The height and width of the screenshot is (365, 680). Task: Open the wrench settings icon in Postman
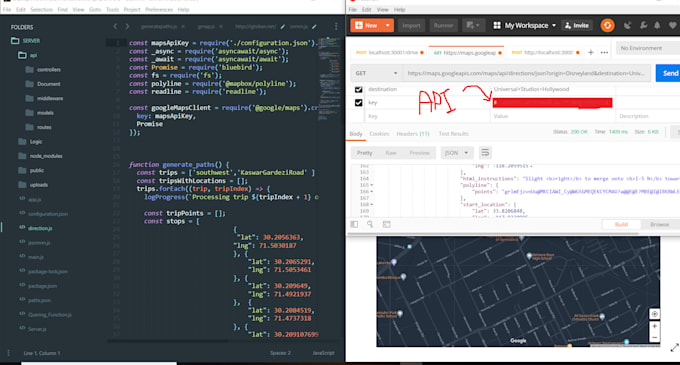click(643, 26)
